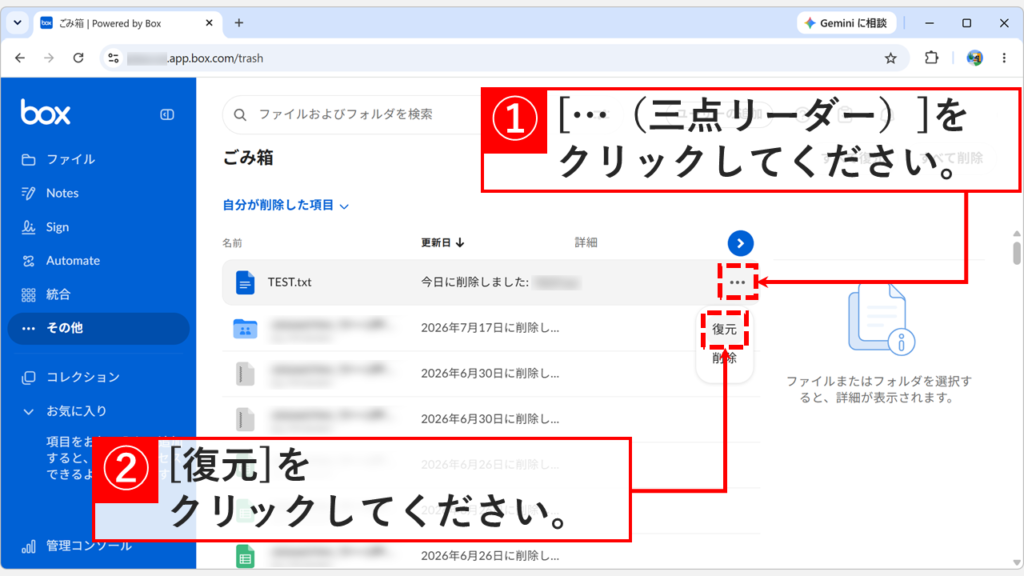The width and height of the screenshot is (1024, 576).
Task: Click the green spreadsheet icon in bottom row
Action: tap(245, 556)
